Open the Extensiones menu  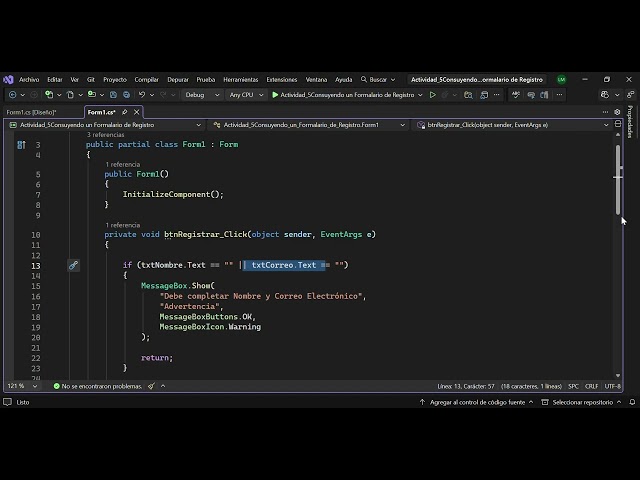click(x=282, y=80)
